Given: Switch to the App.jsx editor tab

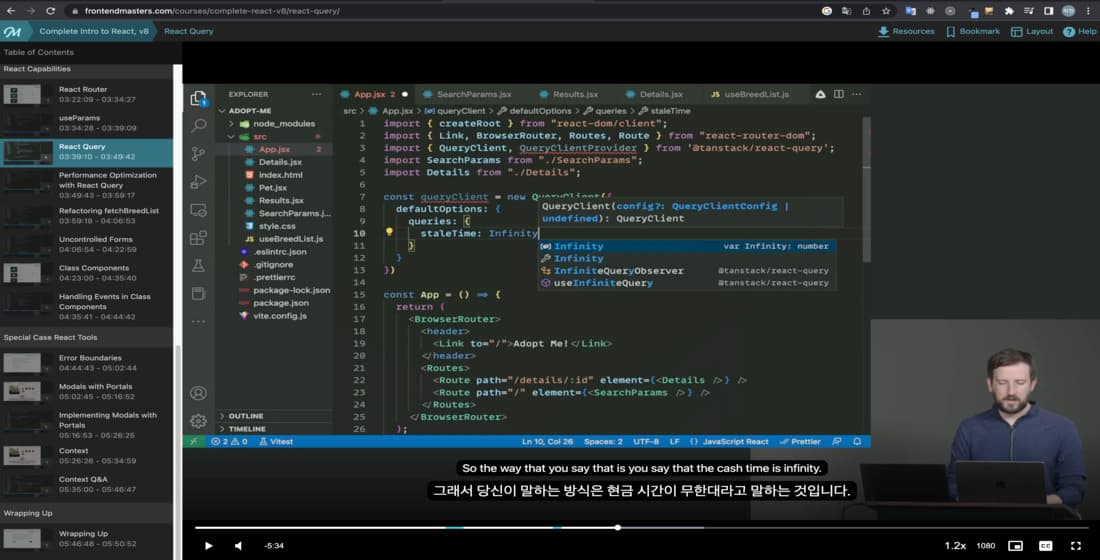Looking at the screenshot, I should pos(374,94).
